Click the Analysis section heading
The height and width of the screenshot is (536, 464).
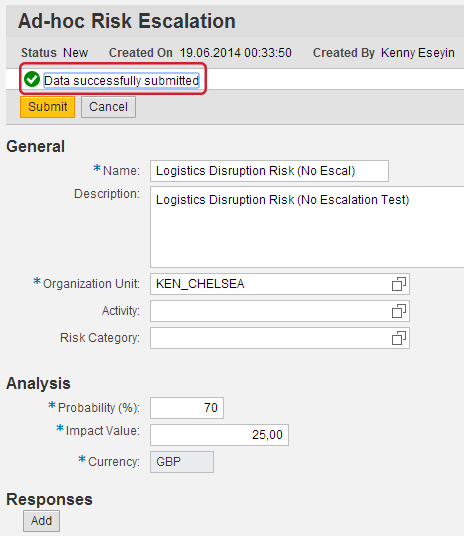coord(38,383)
